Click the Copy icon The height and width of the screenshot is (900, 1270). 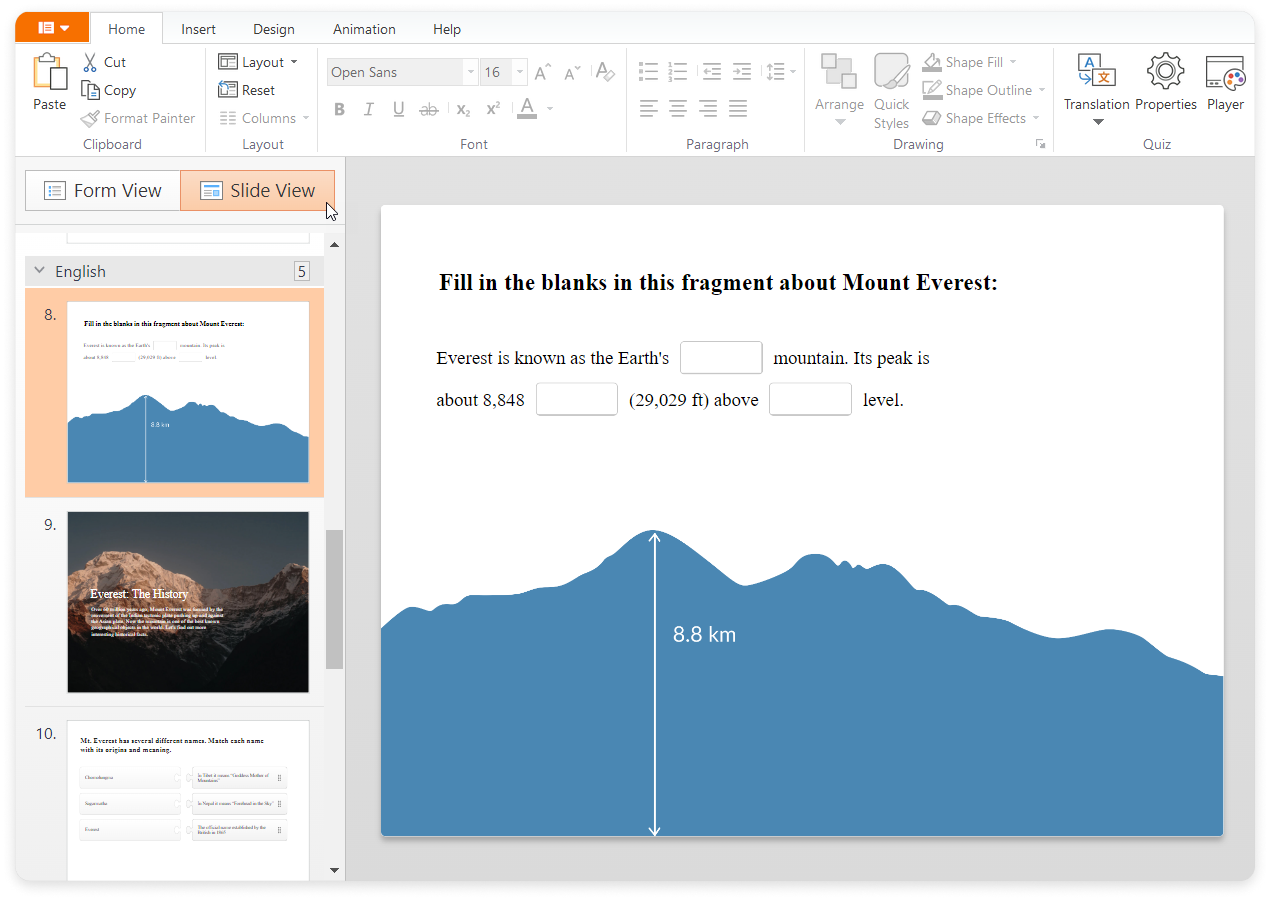[91, 90]
